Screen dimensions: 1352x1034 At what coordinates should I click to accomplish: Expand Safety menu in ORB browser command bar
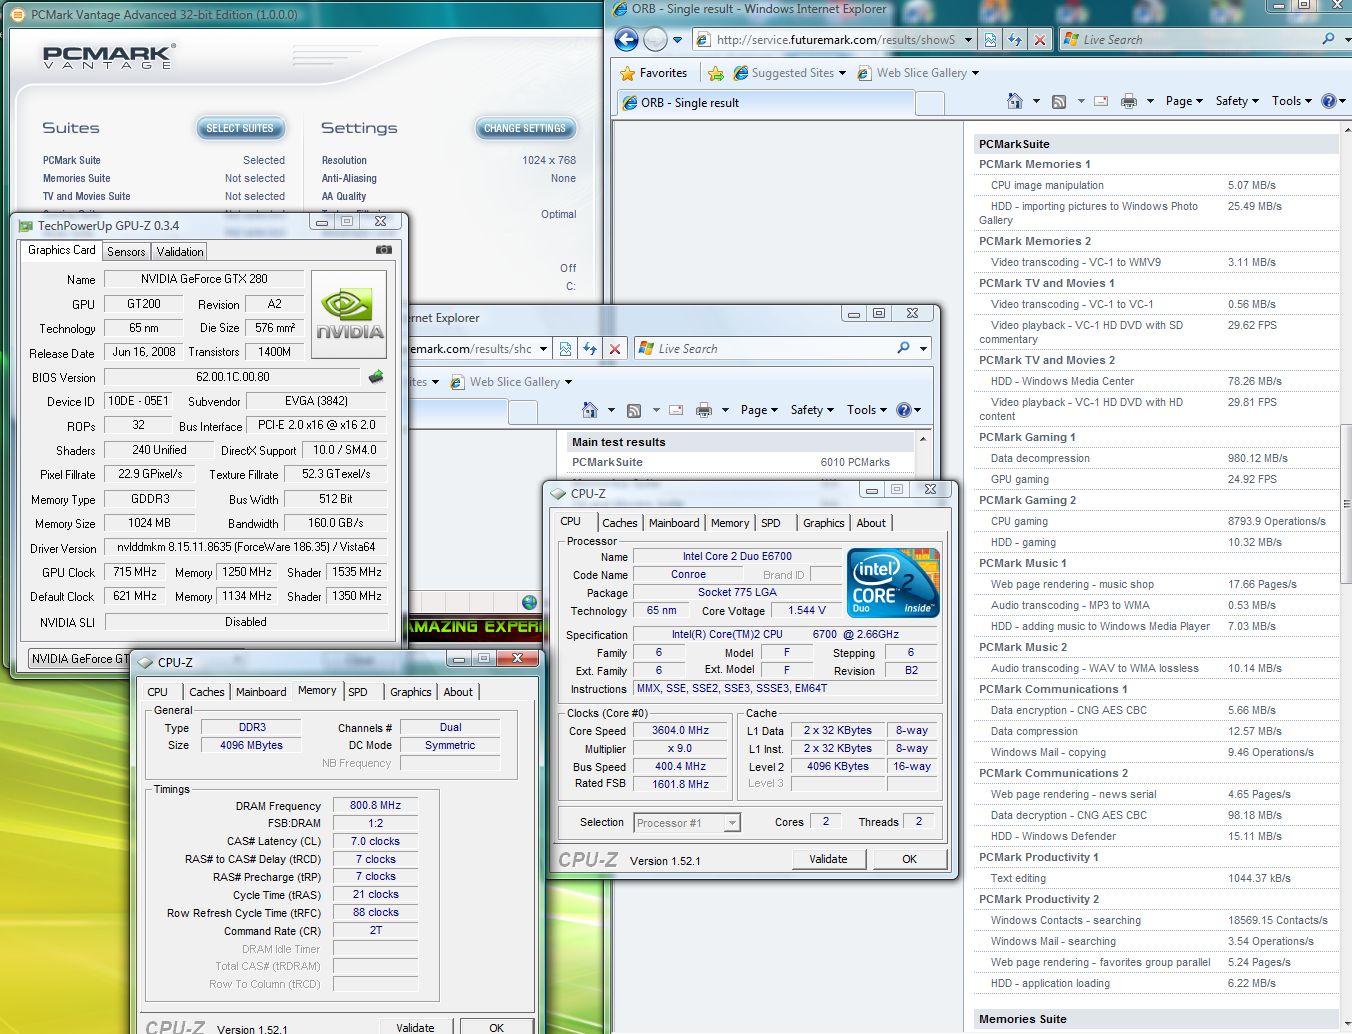click(x=1237, y=101)
